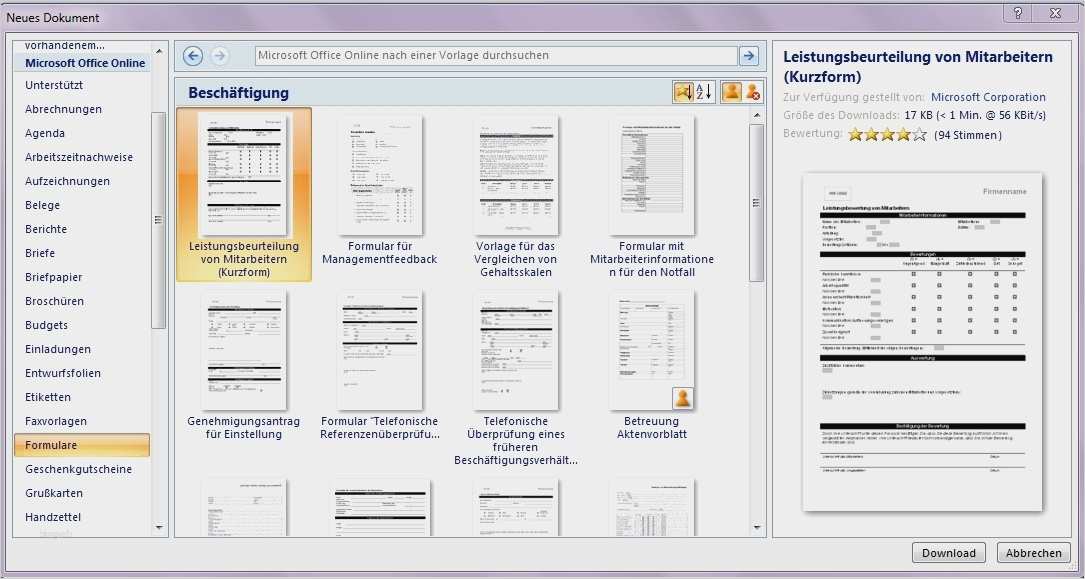Click the back navigation arrow

(x=192, y=55)
